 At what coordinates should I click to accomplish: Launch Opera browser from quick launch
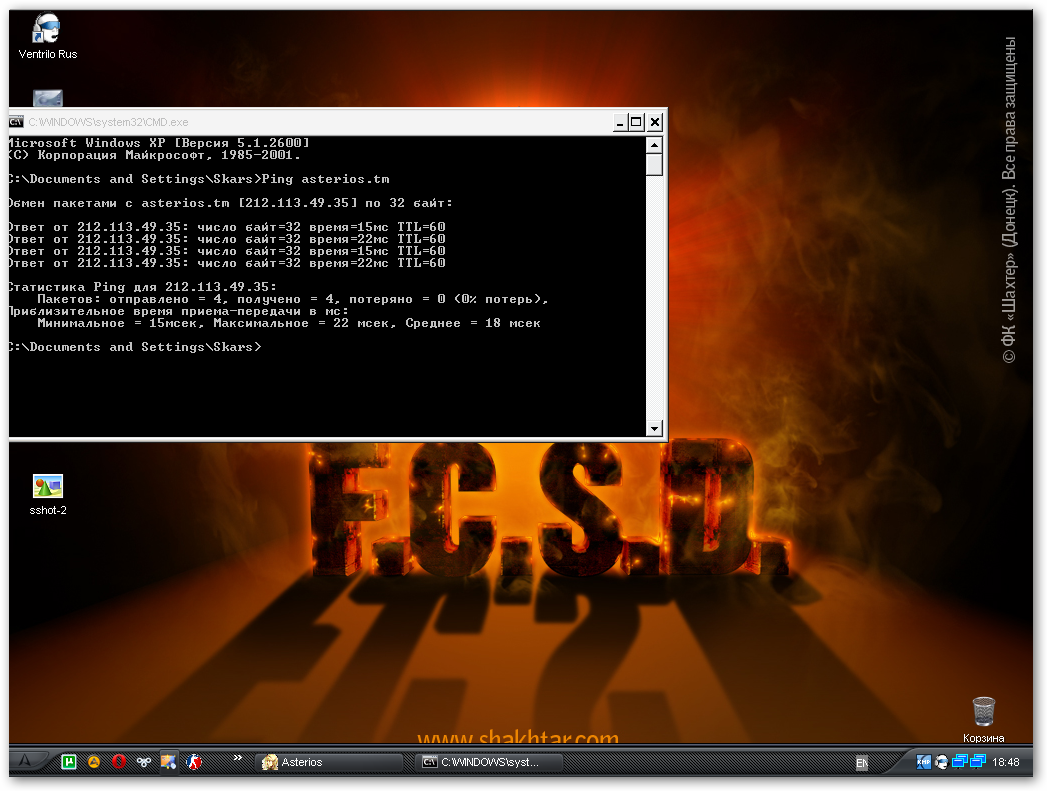pyautogui.click(x=119, y=762)
